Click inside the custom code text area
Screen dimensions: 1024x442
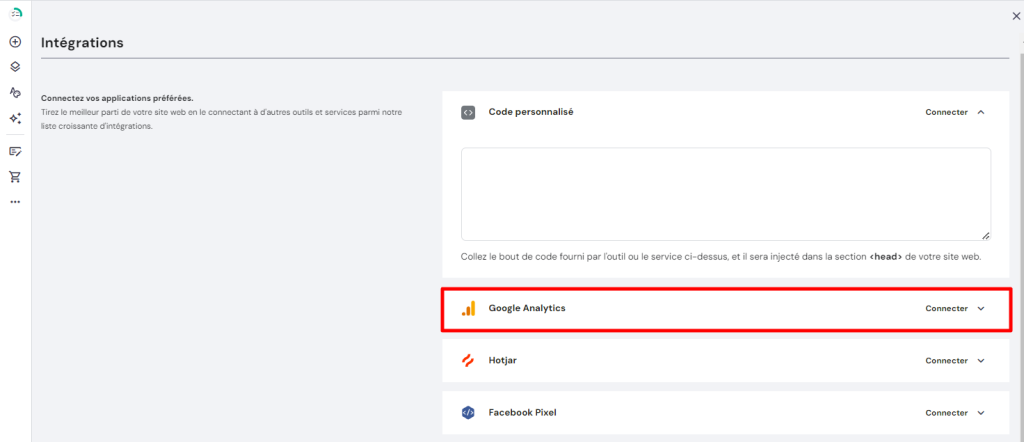725,194
